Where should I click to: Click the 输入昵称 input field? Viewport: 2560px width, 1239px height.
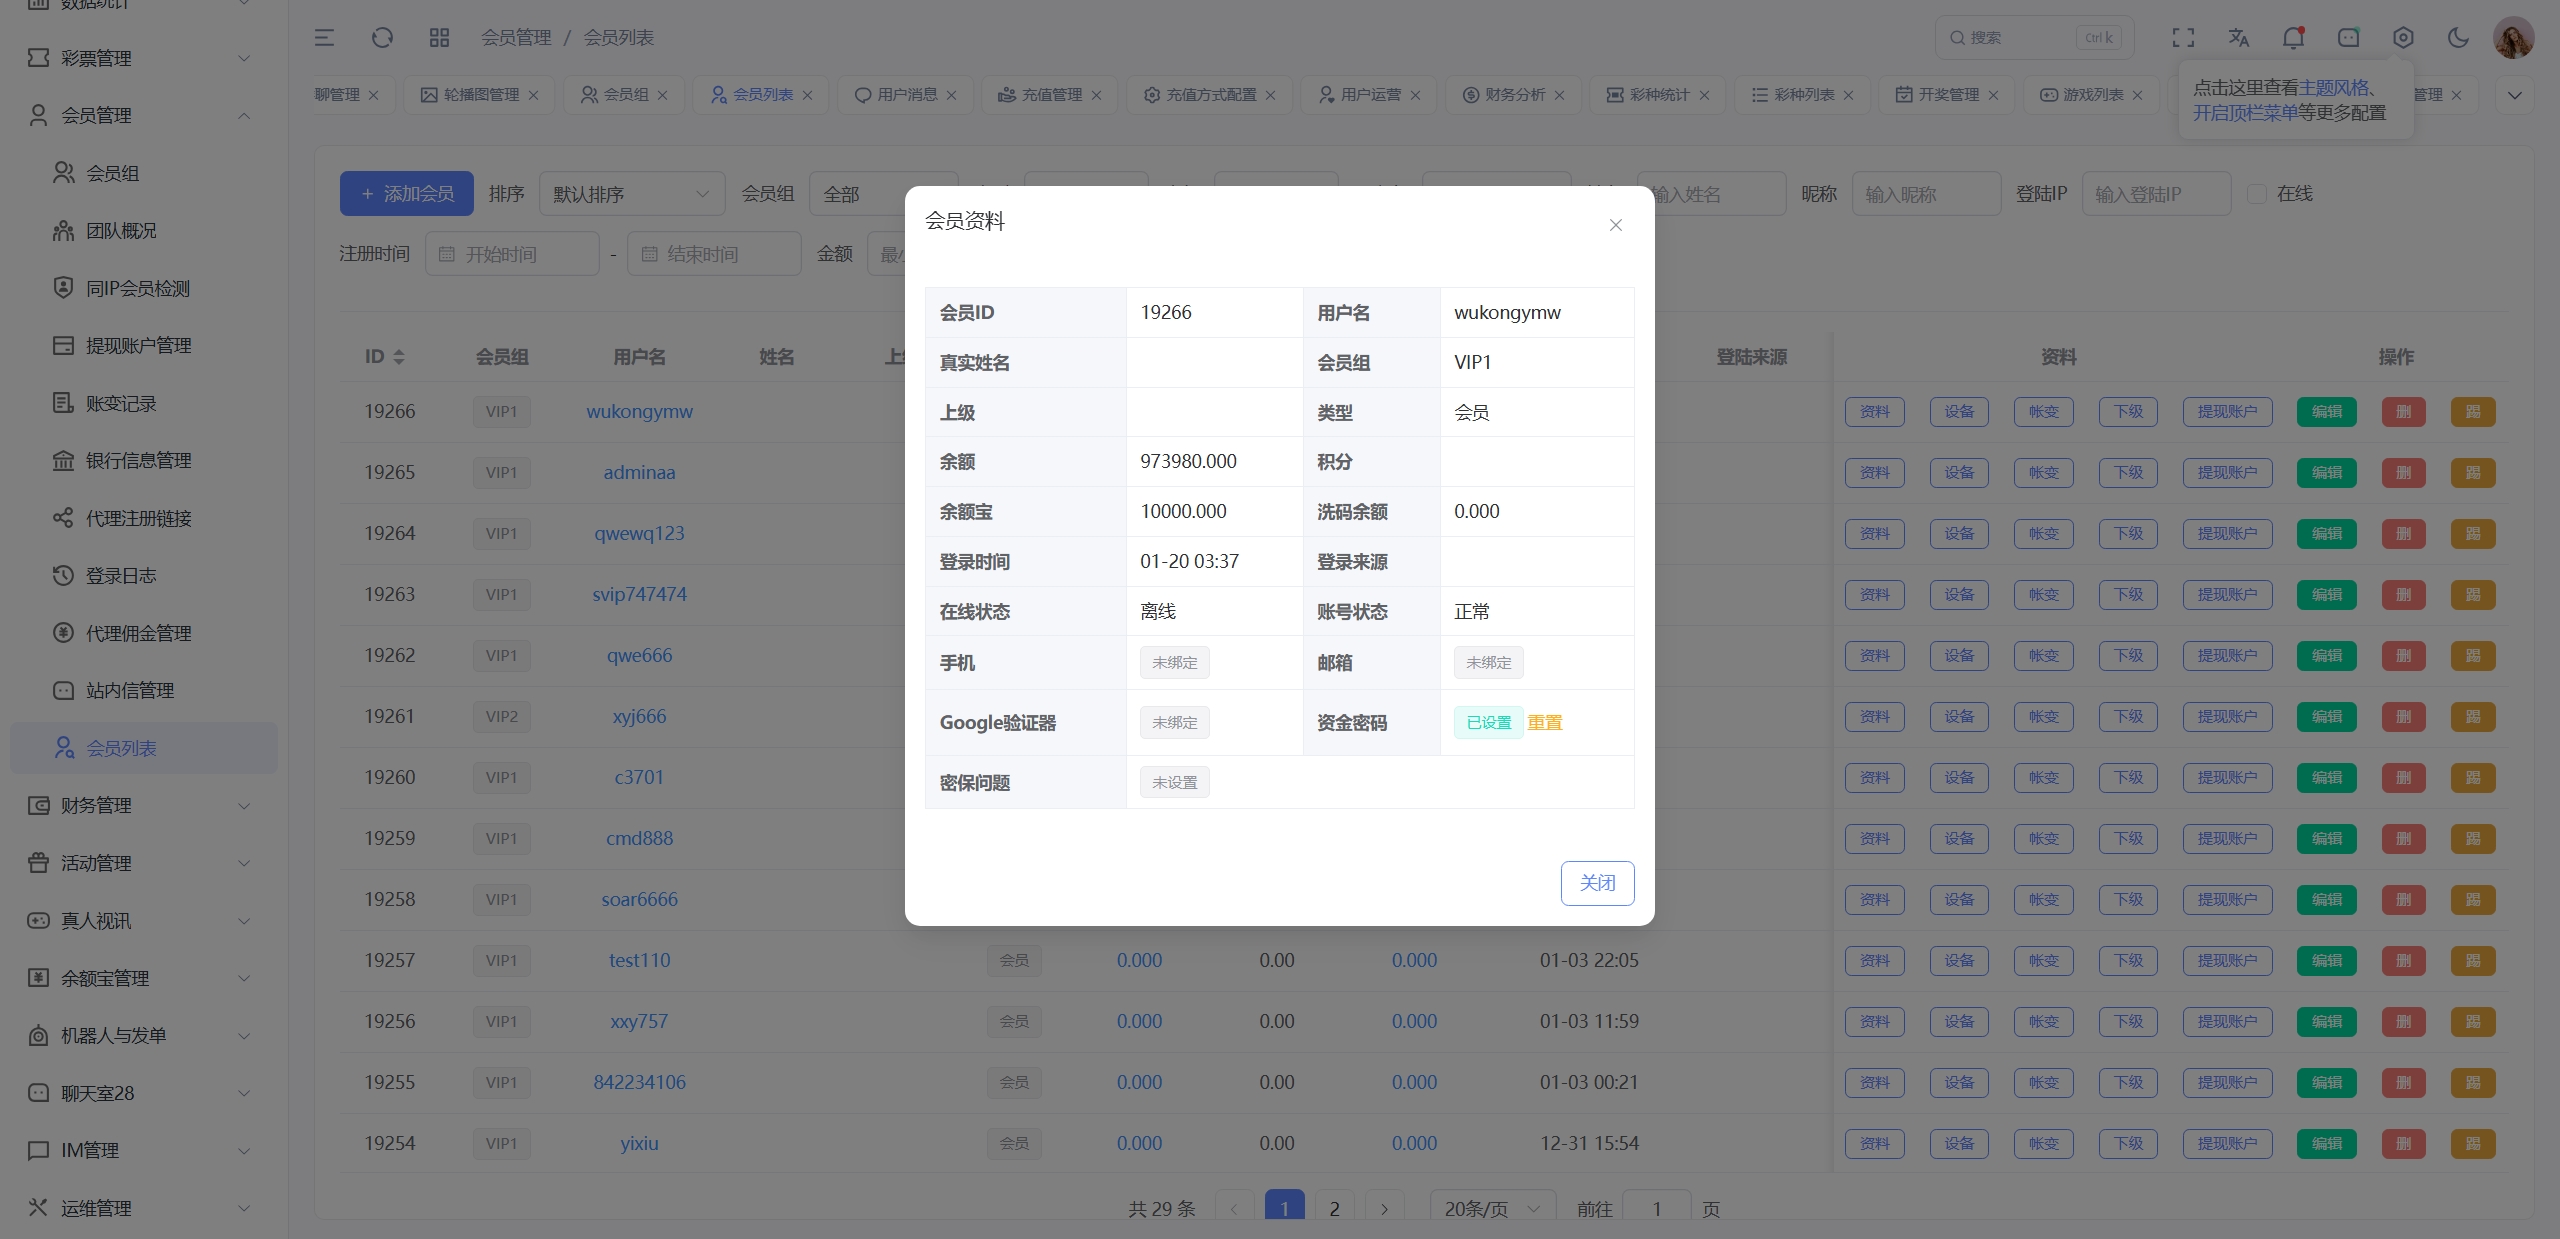tap(1925, 193)
